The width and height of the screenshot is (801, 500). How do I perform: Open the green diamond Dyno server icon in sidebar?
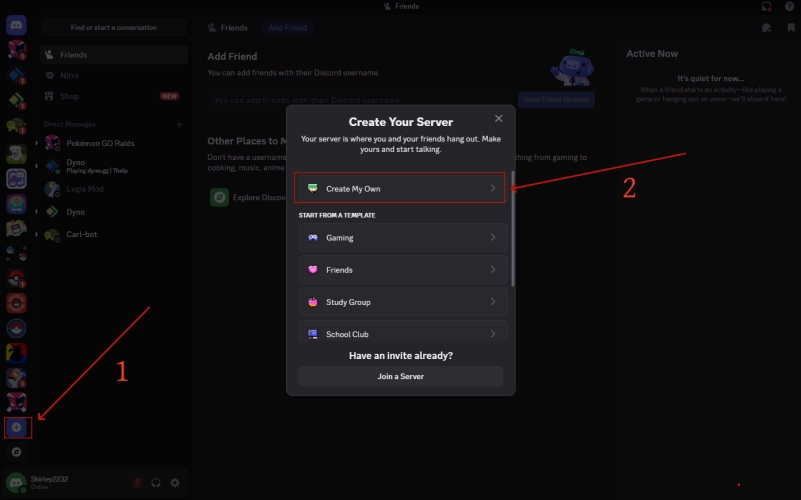[16, 100]
